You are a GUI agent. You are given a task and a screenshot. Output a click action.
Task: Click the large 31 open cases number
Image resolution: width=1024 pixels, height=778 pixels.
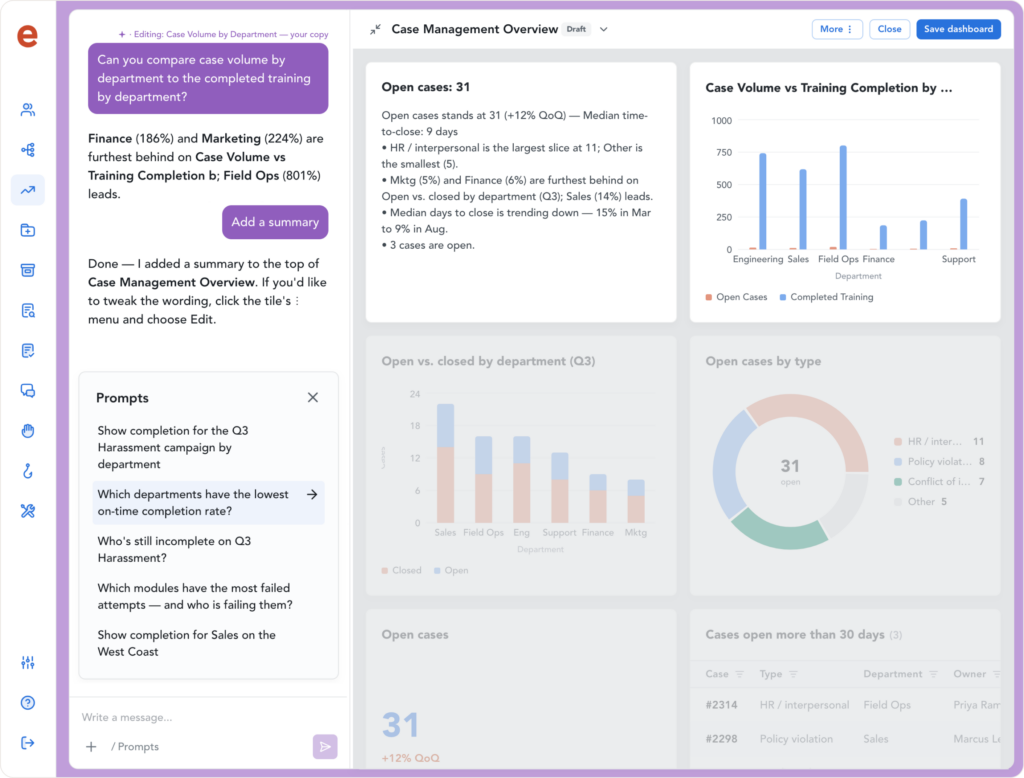tap(400, 725)
